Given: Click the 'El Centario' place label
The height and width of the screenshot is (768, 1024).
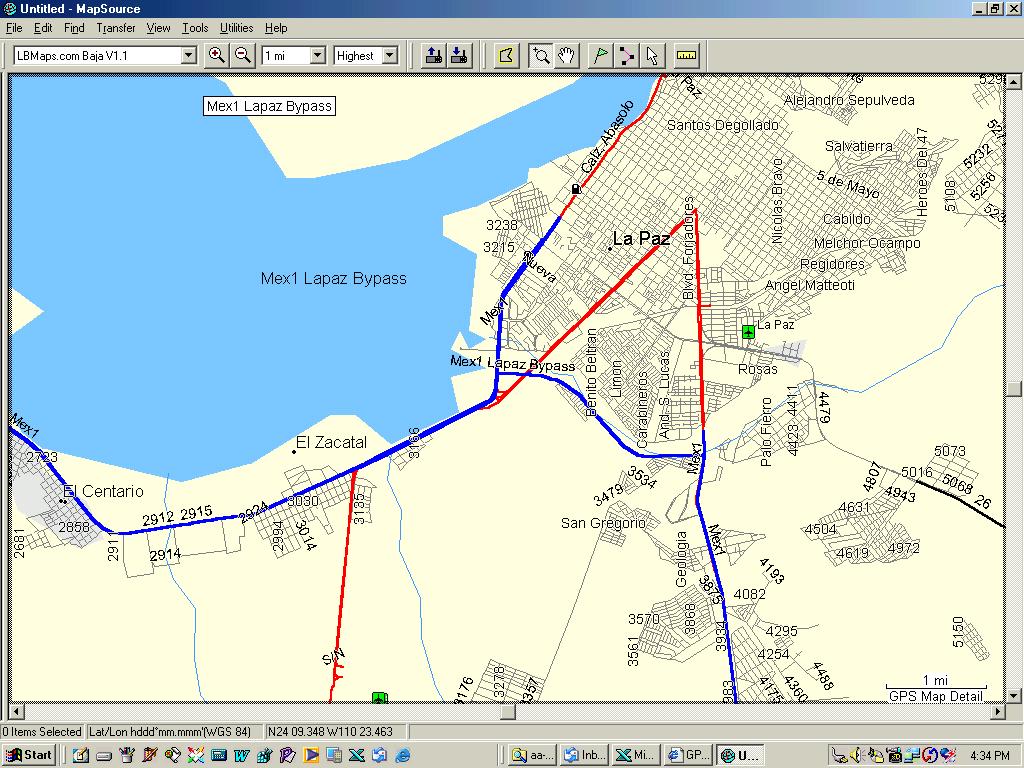Looking at the screenshot, I should (103, 491).
